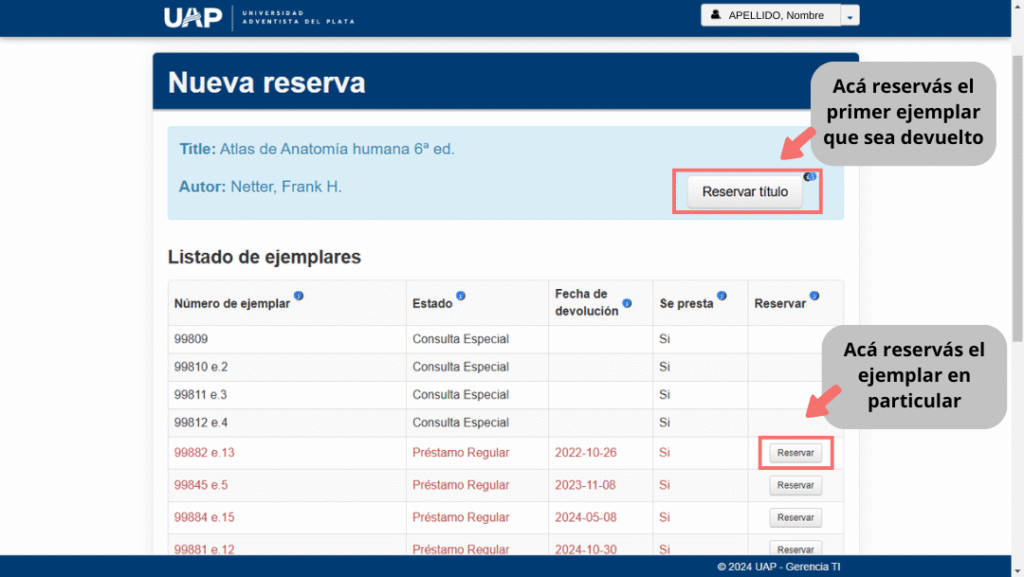Click info icon beside Estado header
The height and width of the screenshot is (577, 1024).
(461, 296)
